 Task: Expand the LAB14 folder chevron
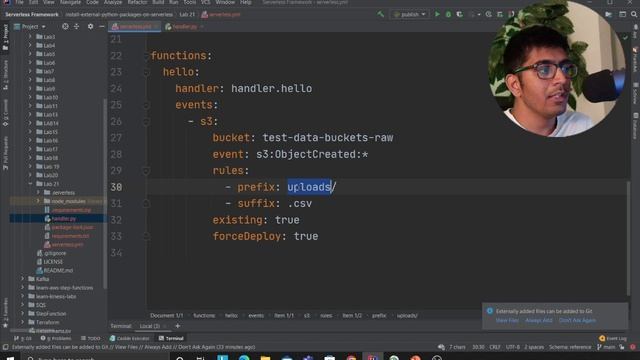pos(30,123)
